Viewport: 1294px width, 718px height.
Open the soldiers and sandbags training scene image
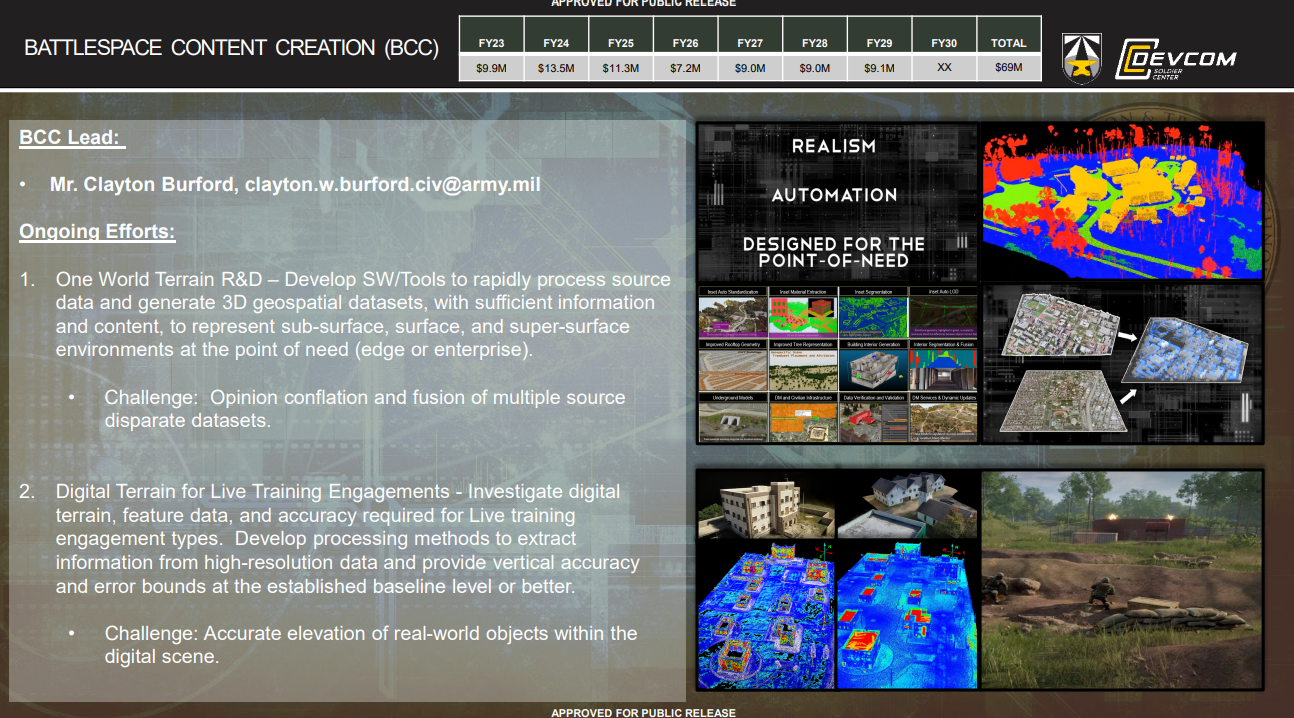[x=1122, y=580]
